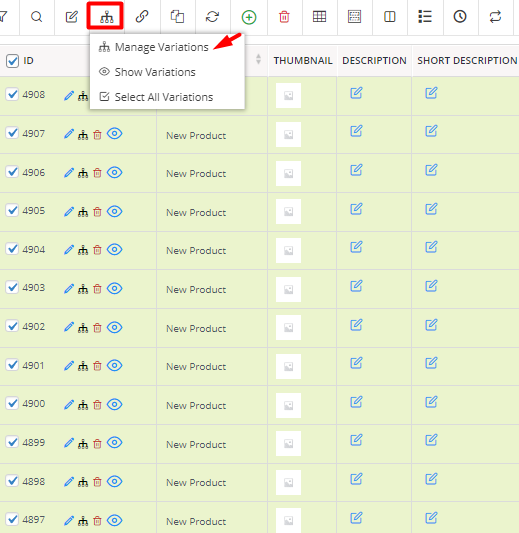This screenshot has width=519, height=533.
Task: Open the search tool in toolbar
Action: pos(36,17)
